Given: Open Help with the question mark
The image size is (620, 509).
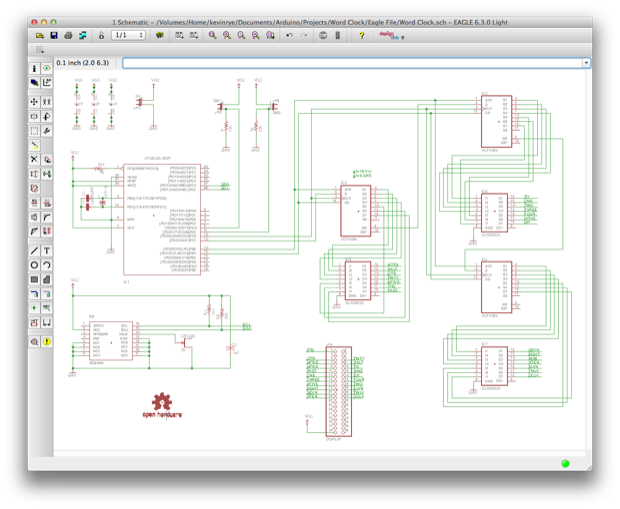Looking at the screenshot, I should 361,36.
